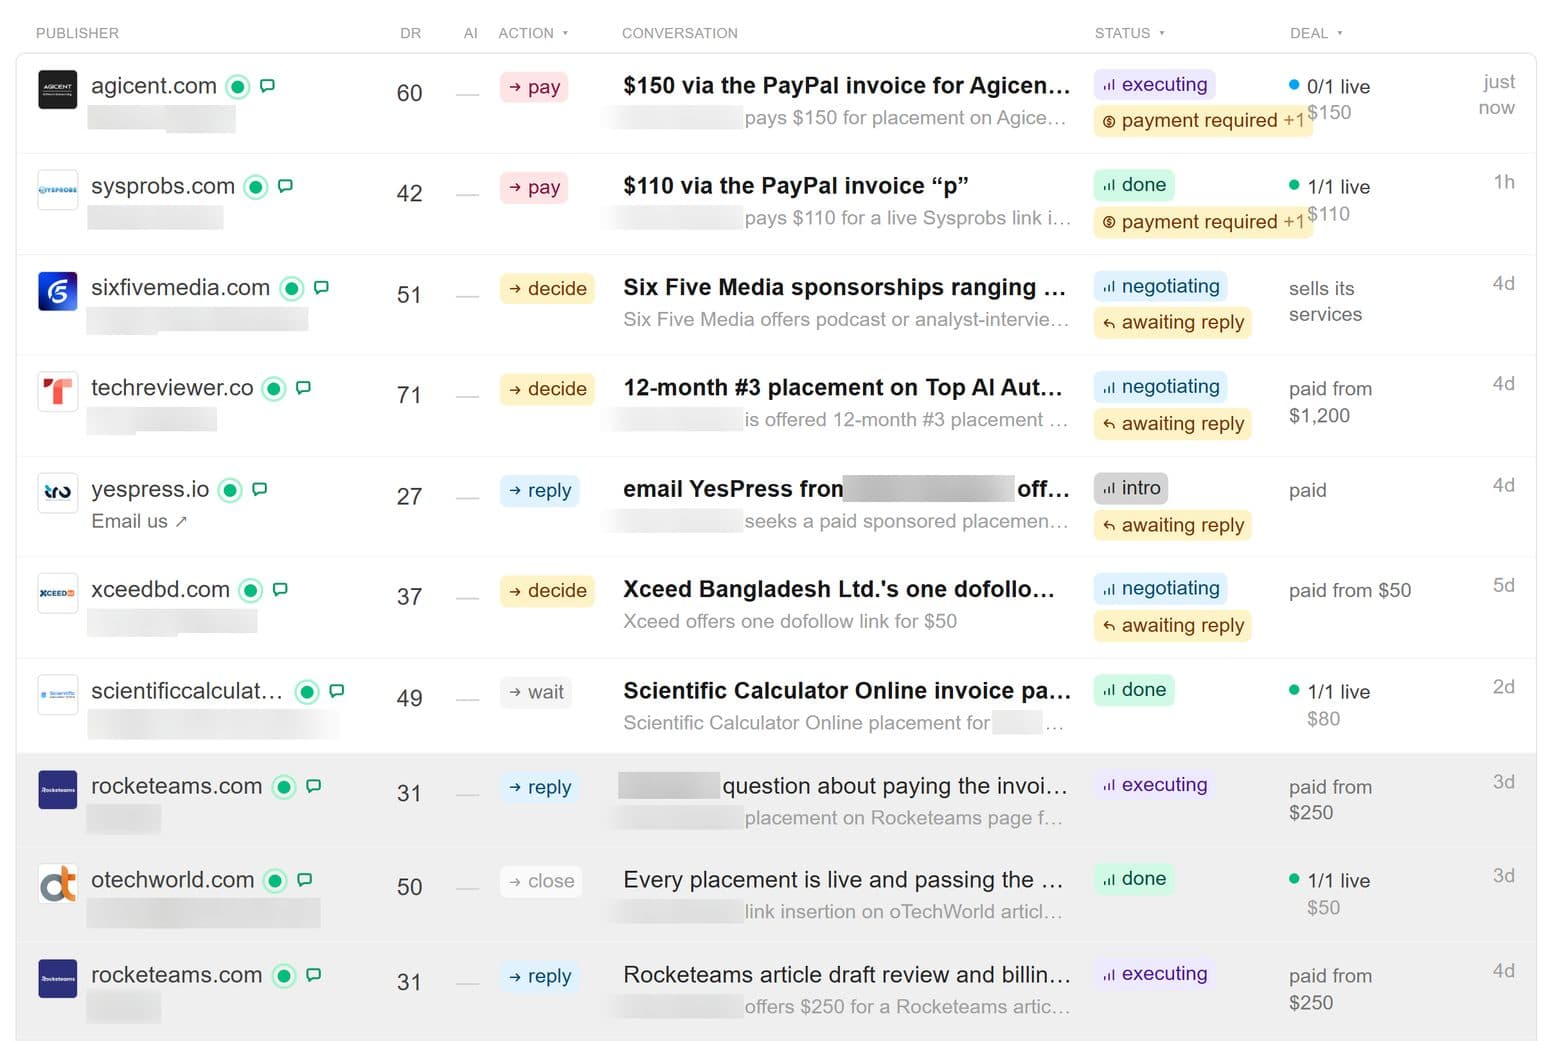The image size is (1568, 1041).
Task: Open the '12-month #3 placement' conversation
Action: click(x=843, y=388)
